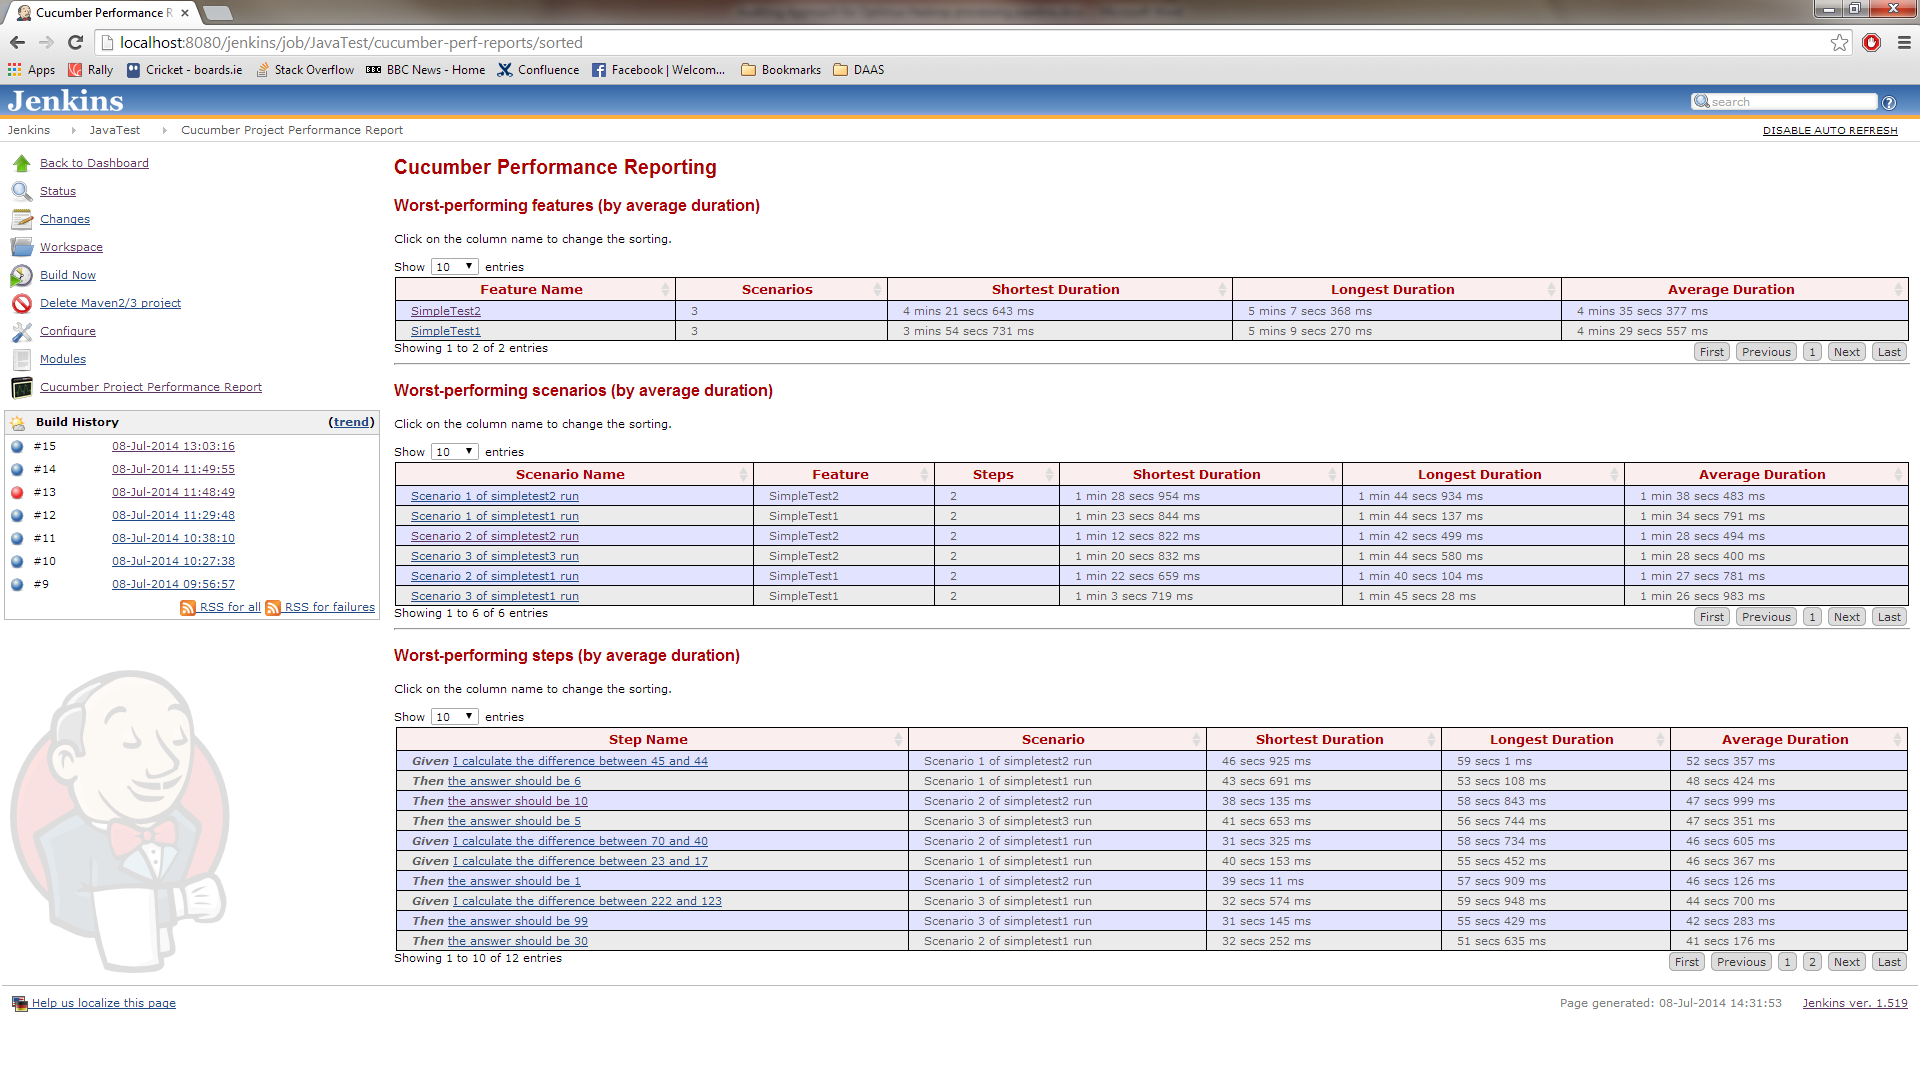Sort features table by Average Duration
Viewport: 1920px width, 1080px height.
click(1731, 289)
